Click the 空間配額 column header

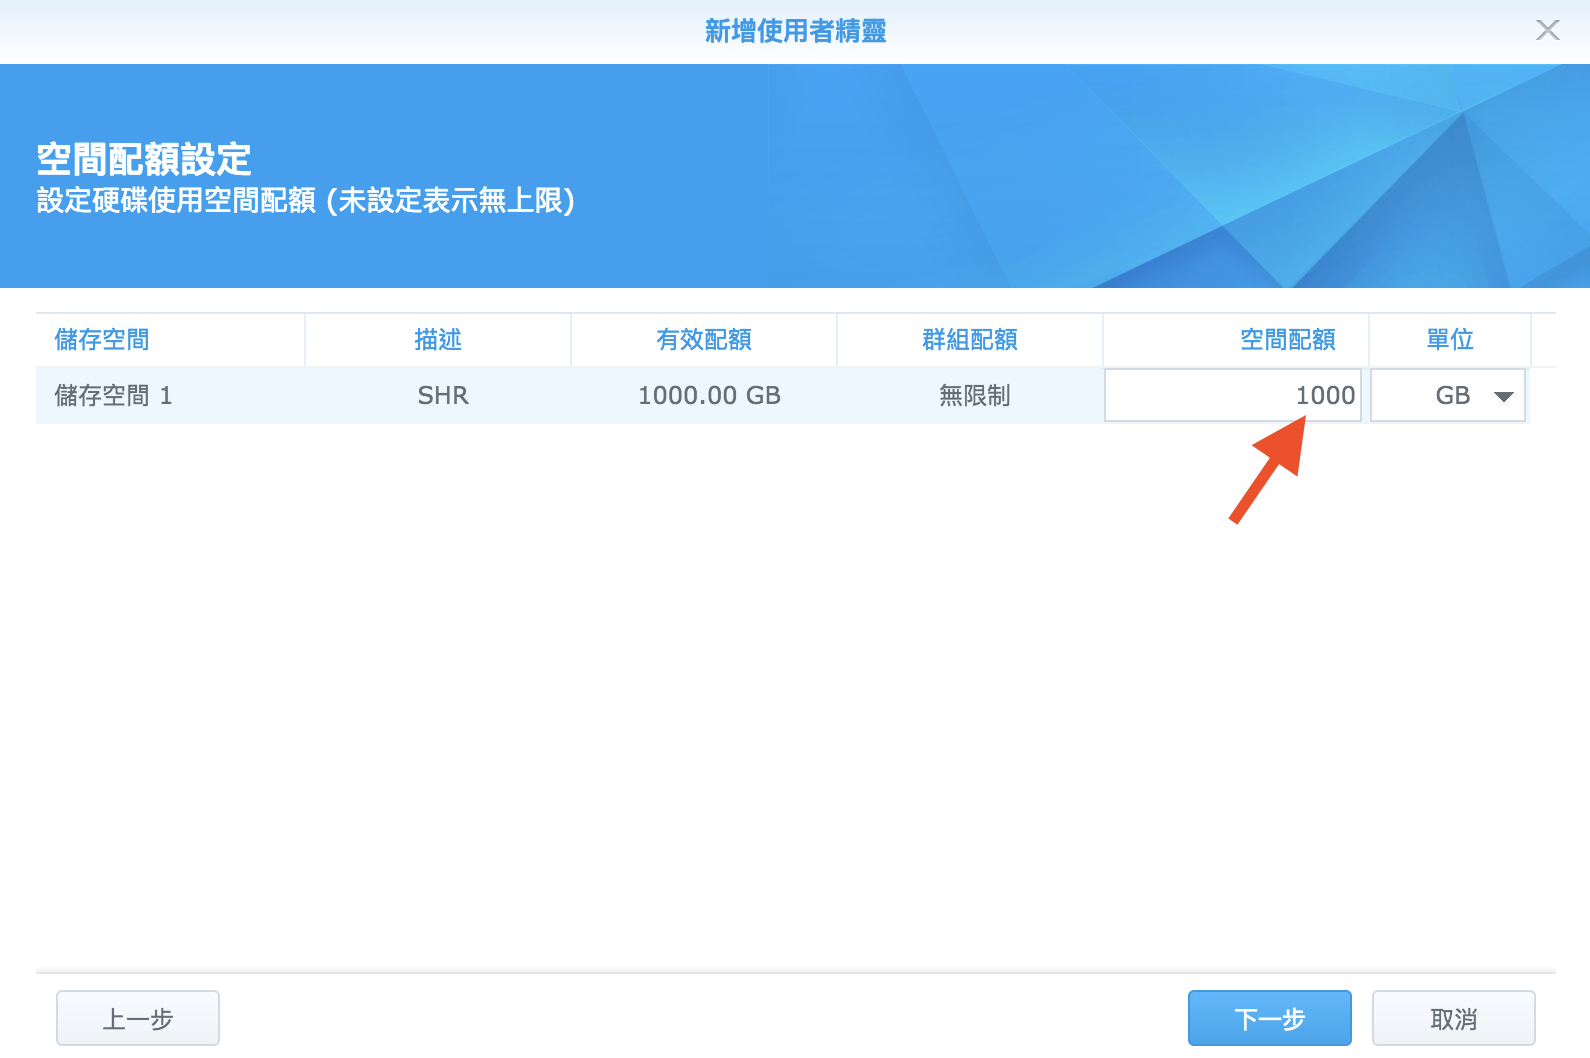coord(1288,340)
